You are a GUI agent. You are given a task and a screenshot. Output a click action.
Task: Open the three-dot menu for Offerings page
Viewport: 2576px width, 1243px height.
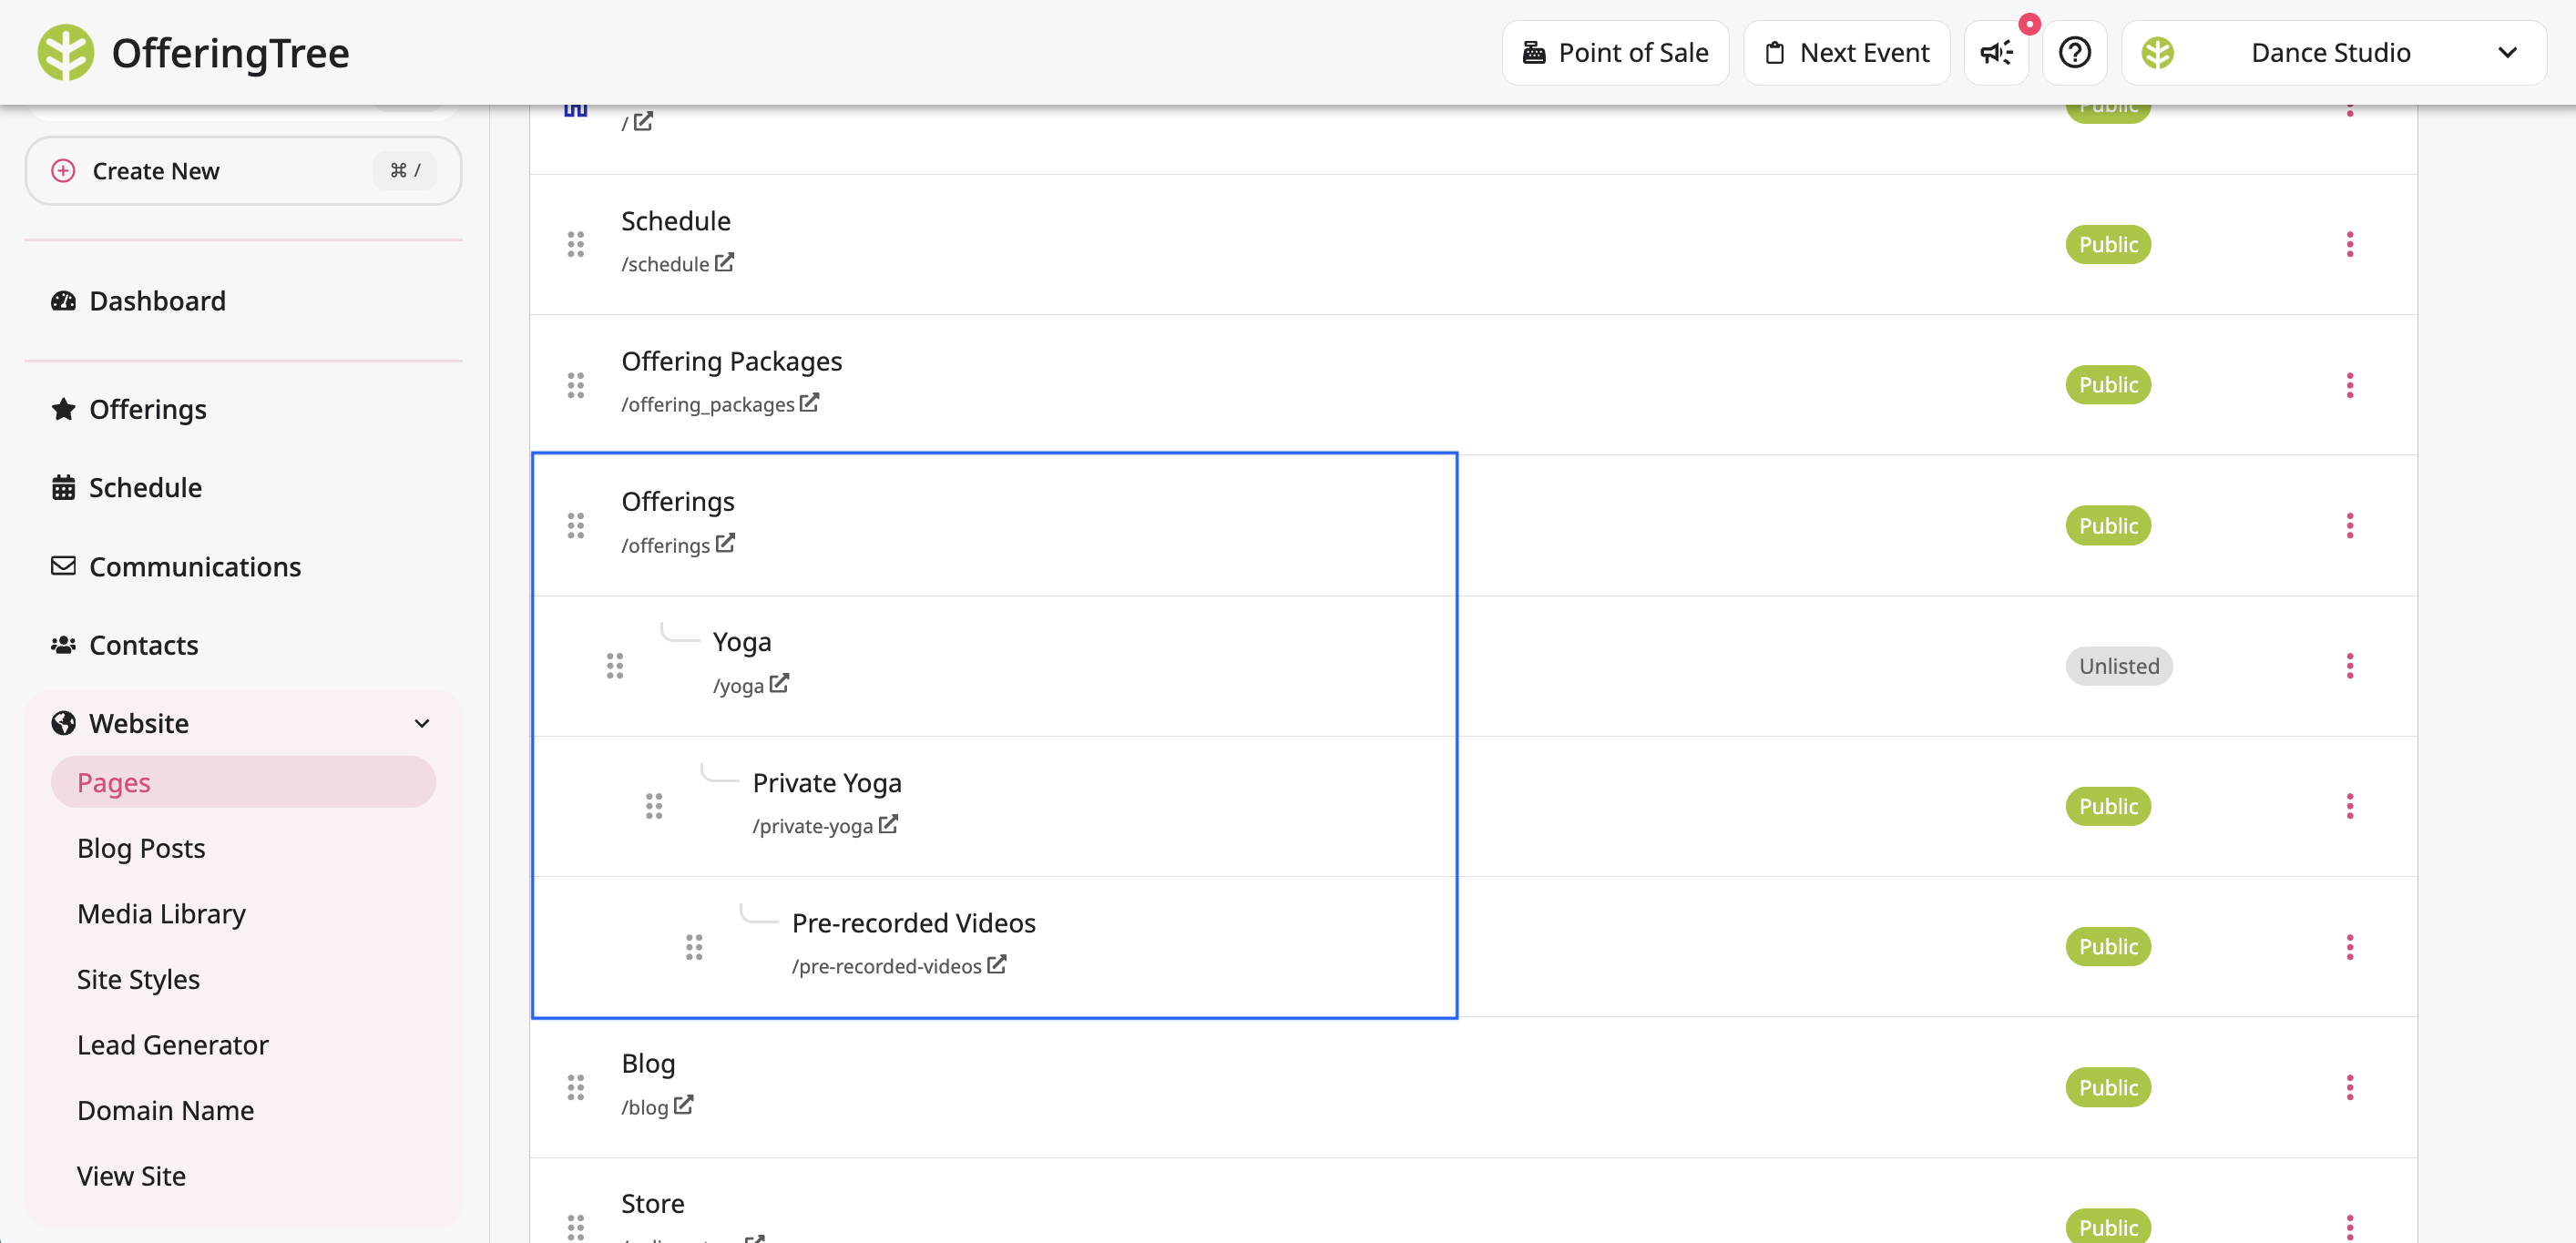click(x=2350, y=525)
